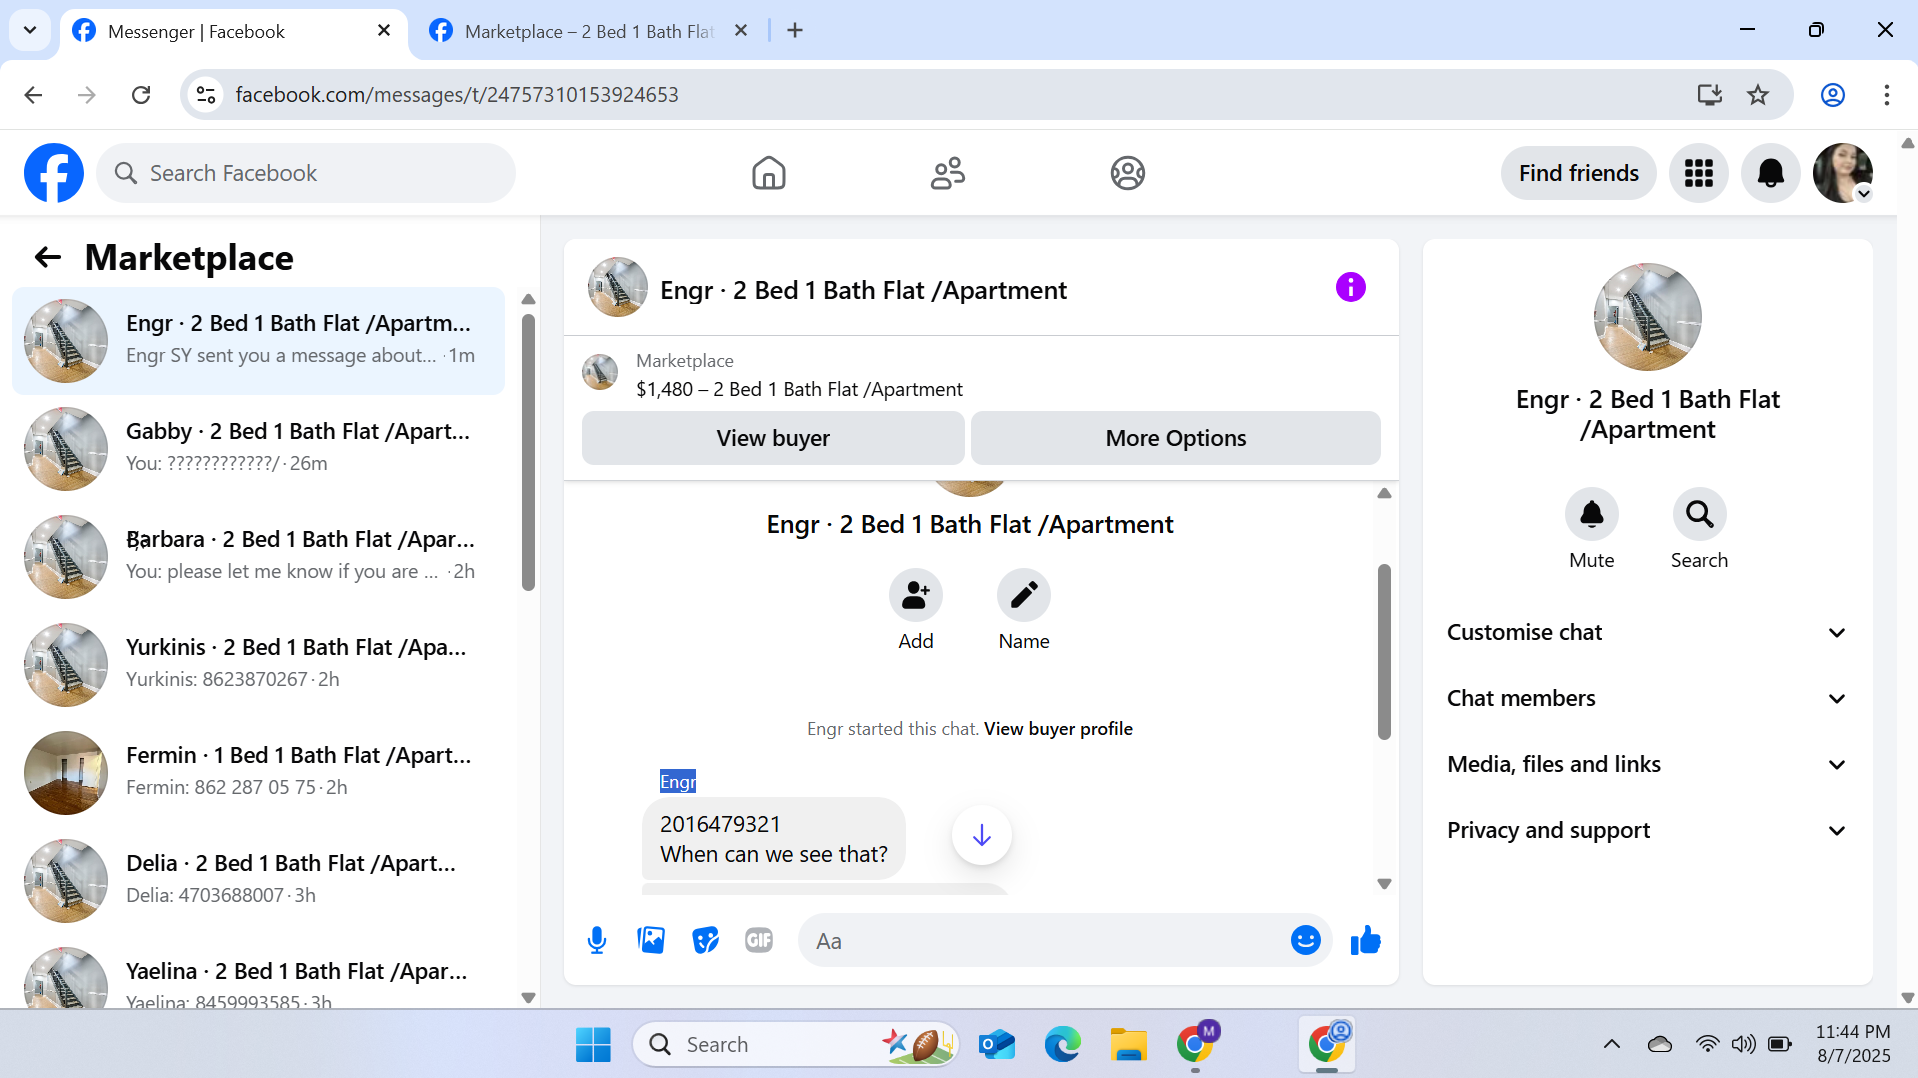Click the Find friends button
Screen dimensions: 1918x1078
[1578, 173]
